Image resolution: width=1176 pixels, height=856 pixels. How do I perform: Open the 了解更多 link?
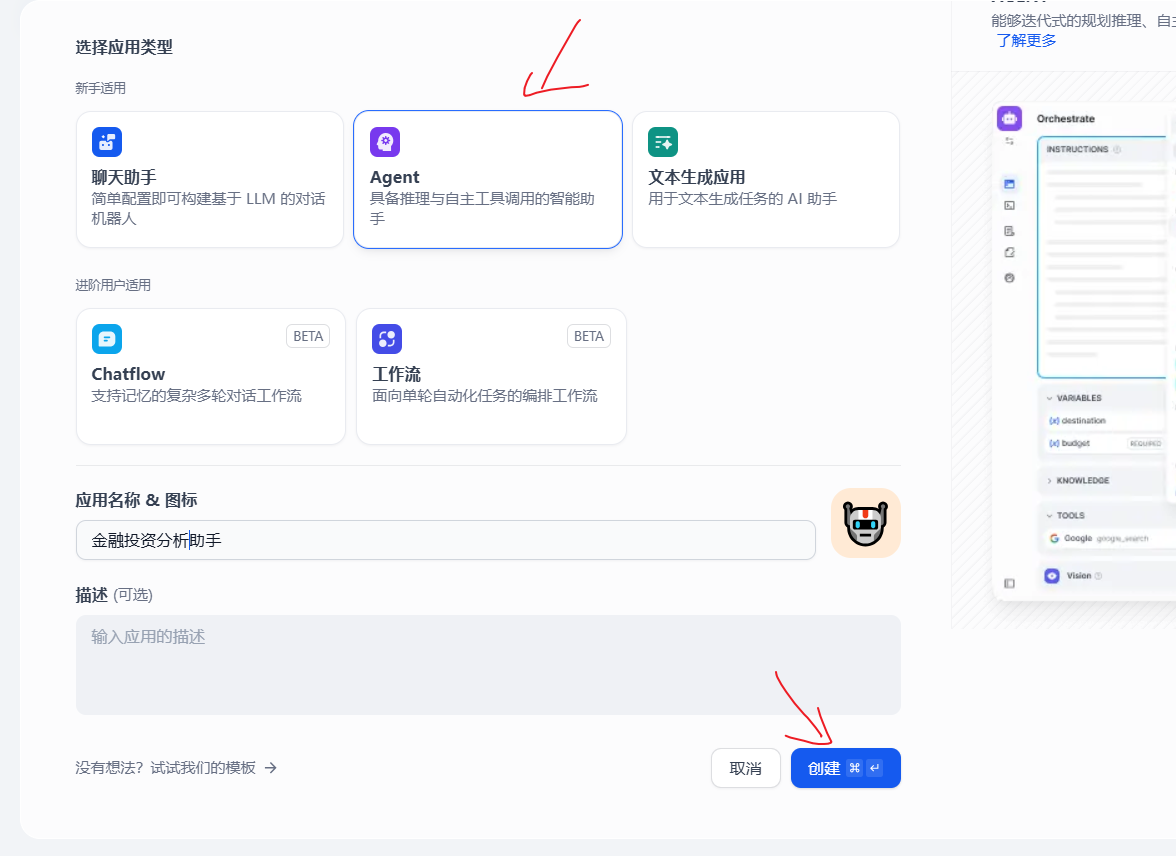coord(1026,41)
